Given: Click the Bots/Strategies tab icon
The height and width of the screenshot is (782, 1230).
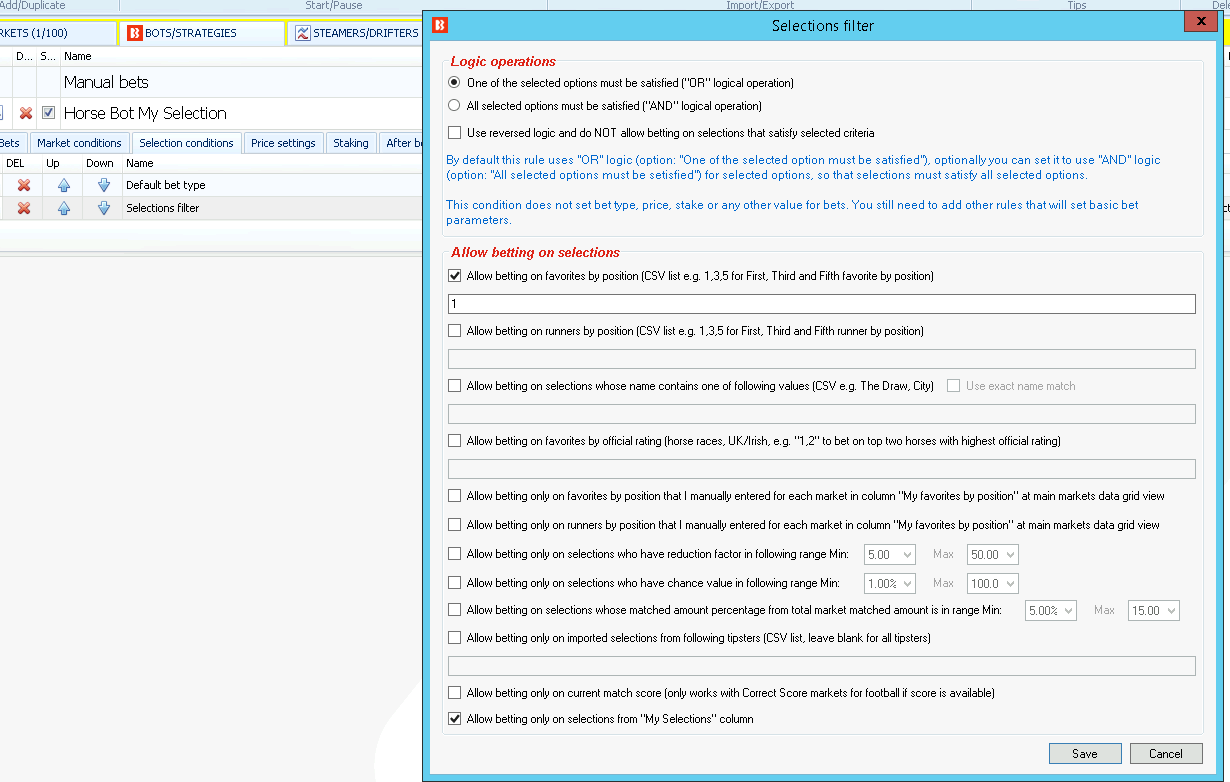Looking at the screenshot, I should pyautogui.click(x=135, y=33).
